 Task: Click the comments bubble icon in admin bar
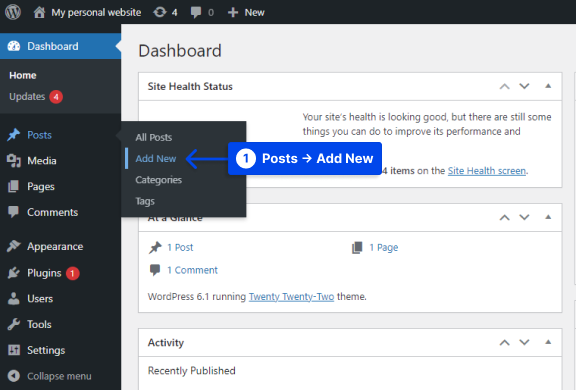[196, 12]
